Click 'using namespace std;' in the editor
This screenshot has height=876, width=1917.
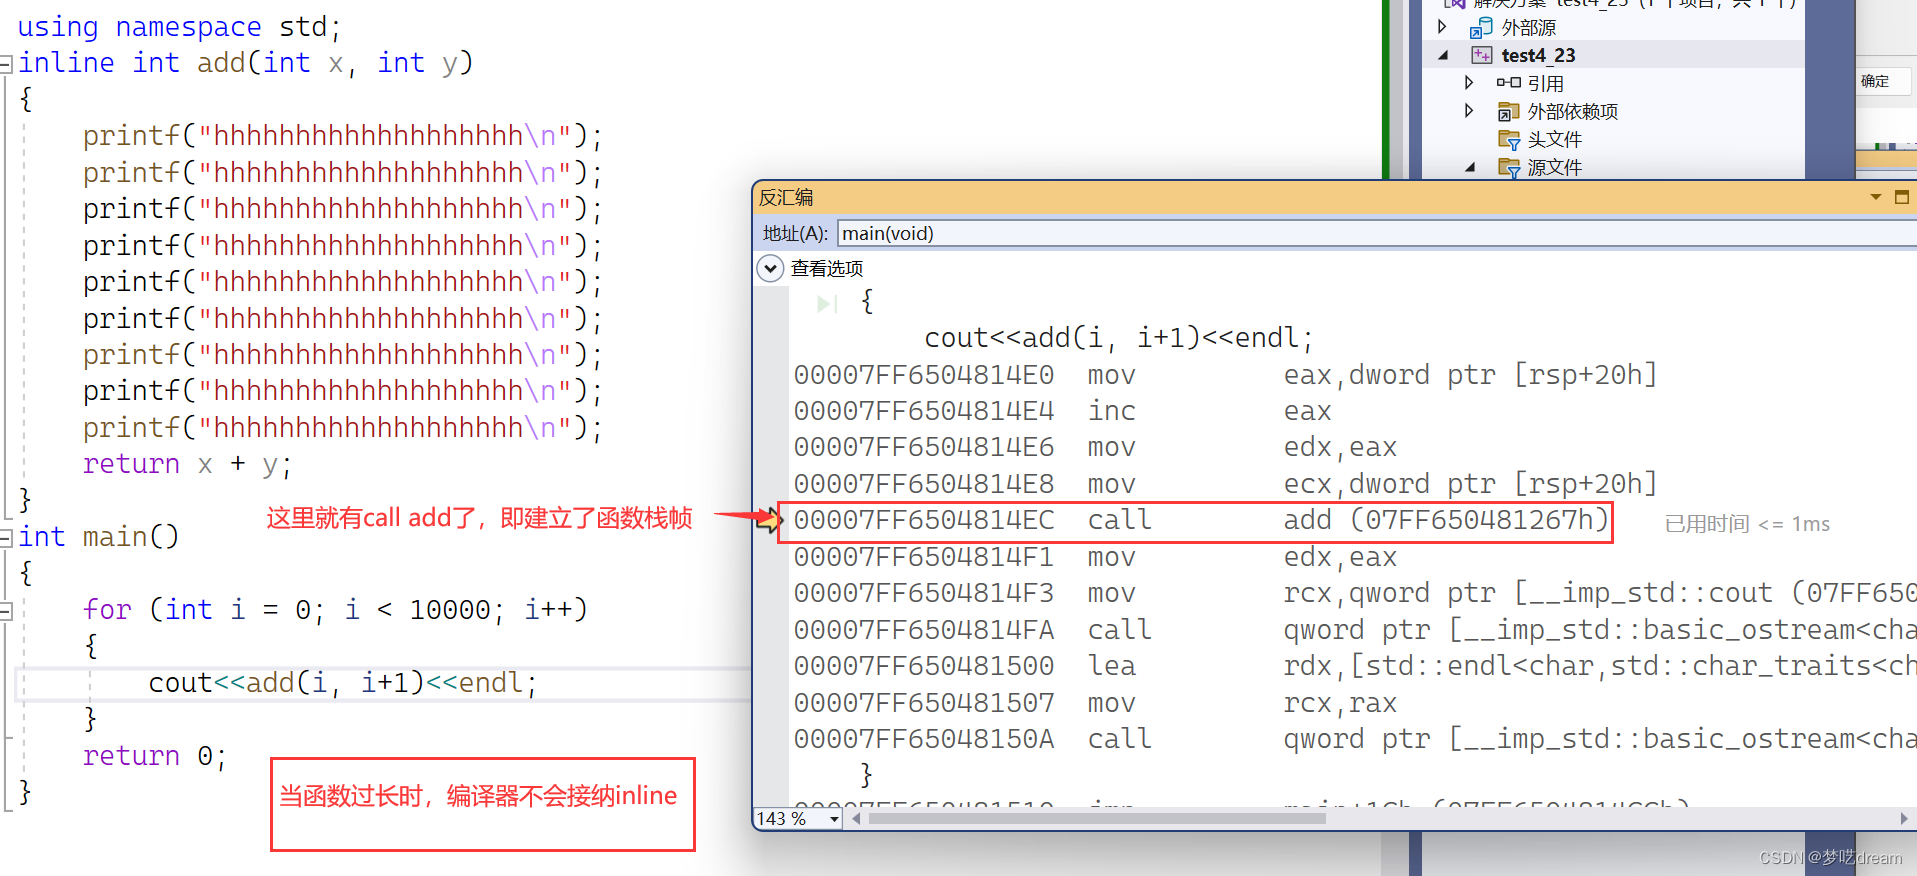tap(179, 27)
